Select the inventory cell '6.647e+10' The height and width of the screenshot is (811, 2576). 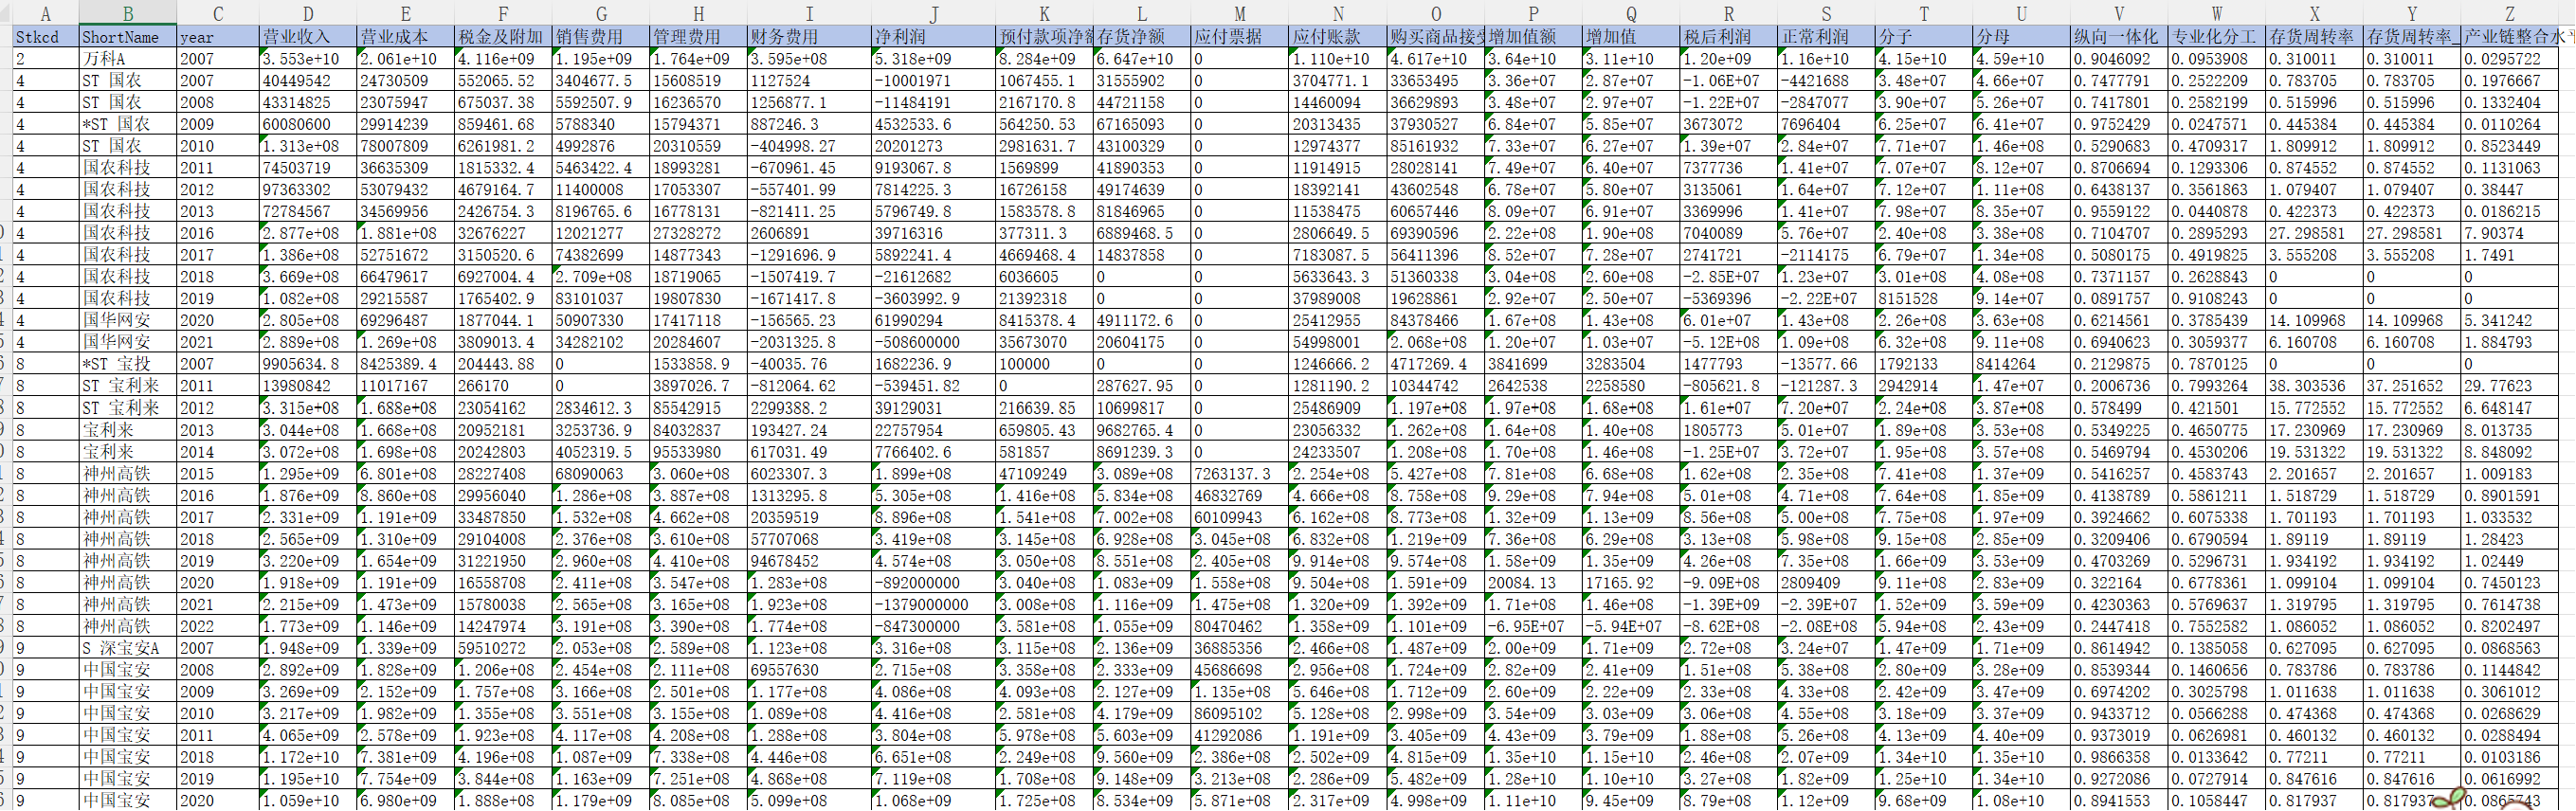tap(1142, 59)
